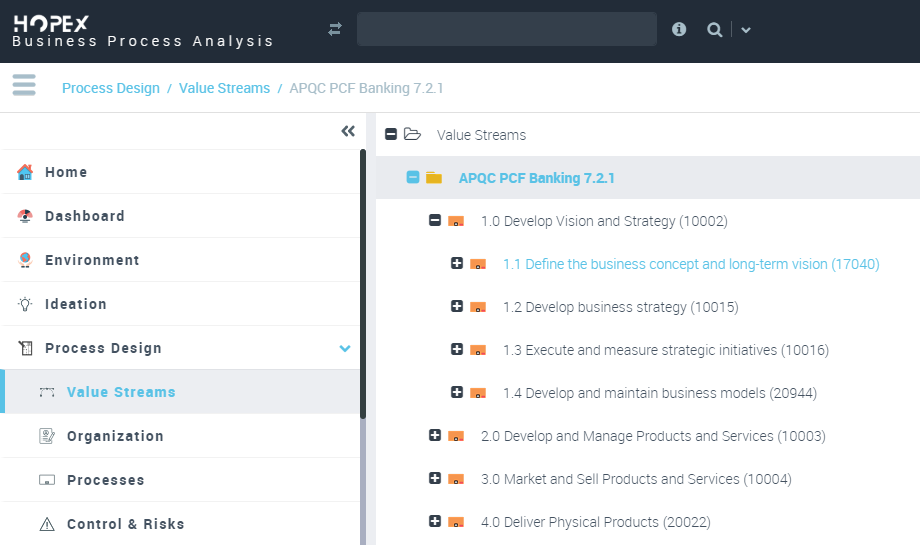Collapse the Value Streams root node
920x545 pixels.
click(x=391, y=134)
